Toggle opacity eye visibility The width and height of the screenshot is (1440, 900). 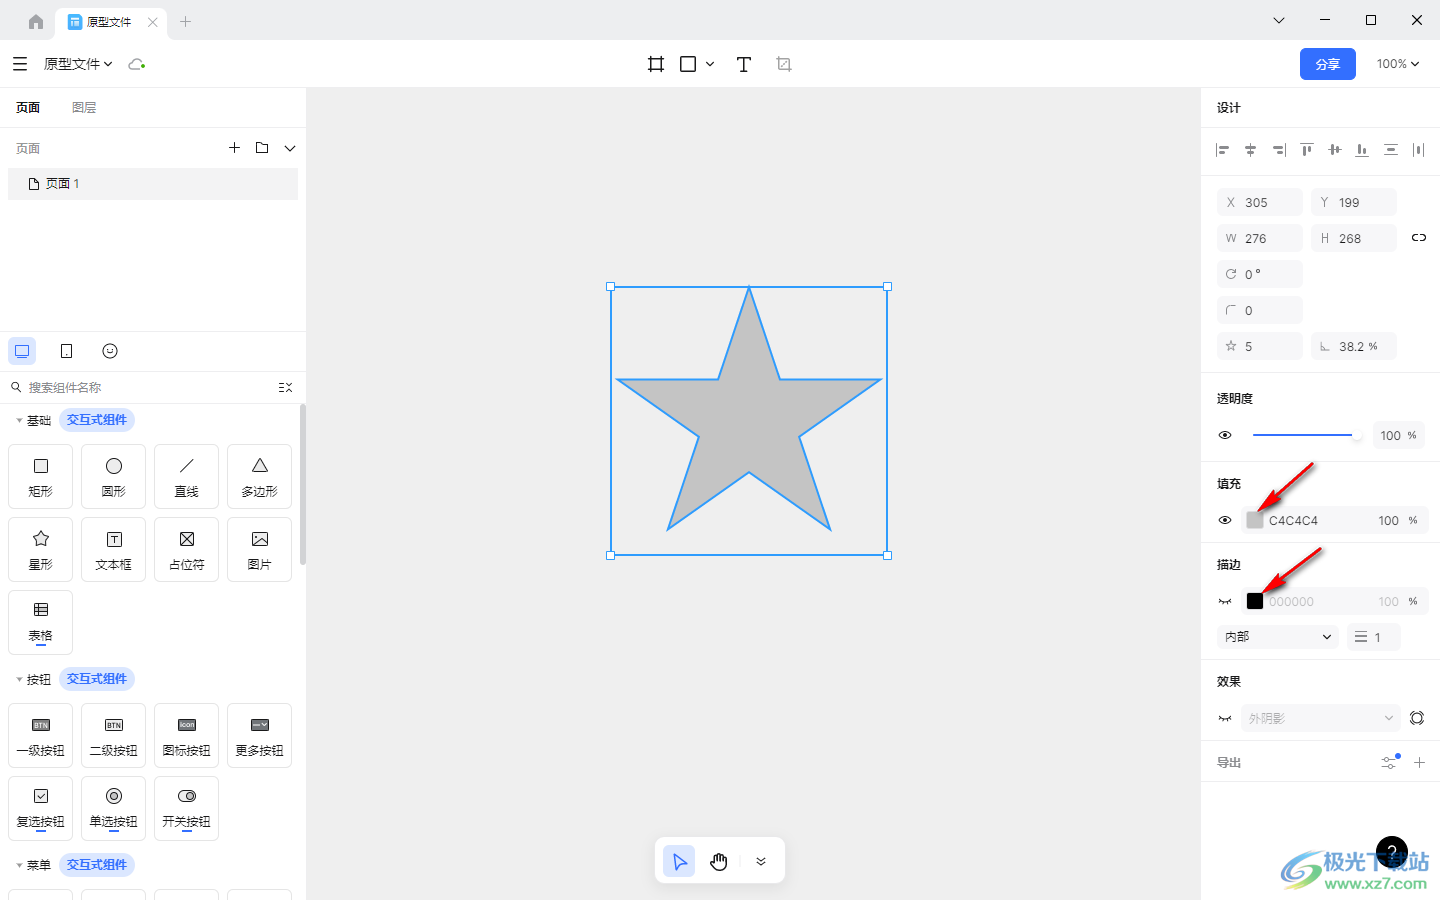coord(1225,435)
